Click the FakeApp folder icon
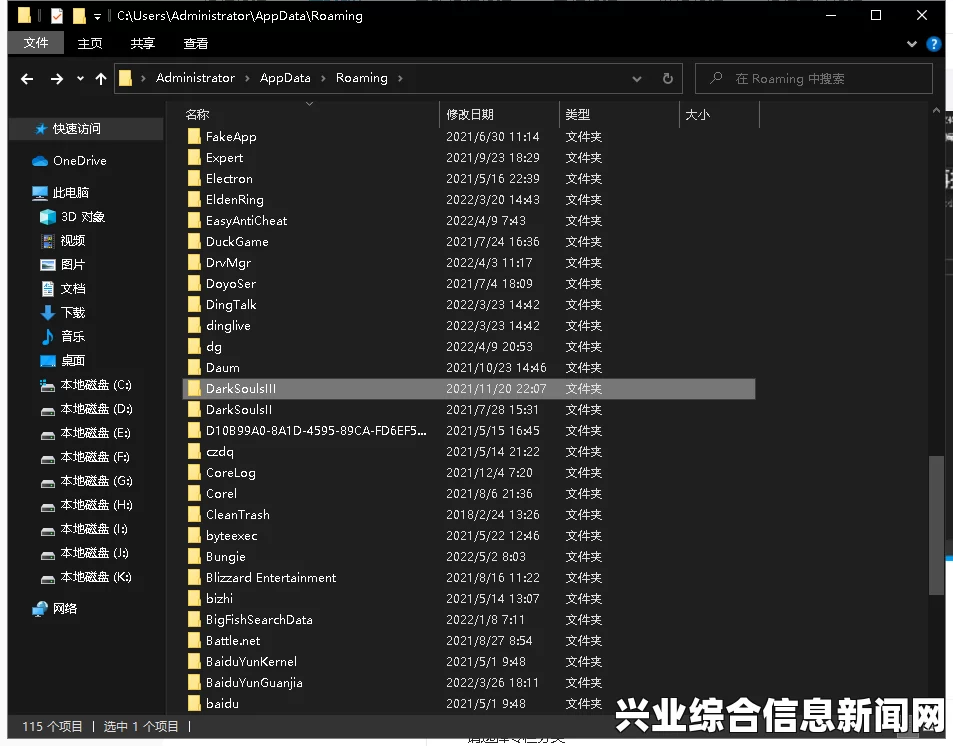953x746 pixels. [194, 136]
